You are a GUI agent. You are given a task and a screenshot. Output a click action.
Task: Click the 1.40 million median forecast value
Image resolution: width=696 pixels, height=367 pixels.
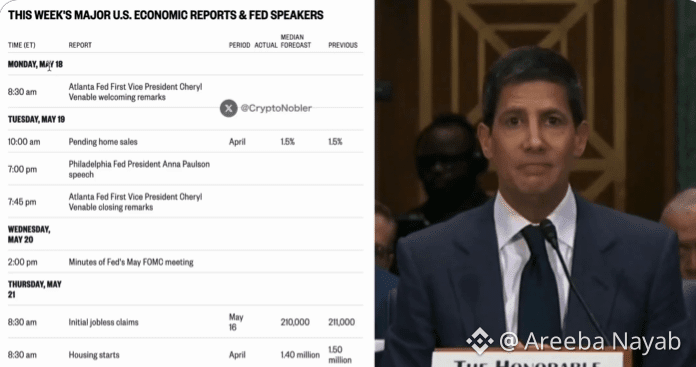pyautogui.click(x=300, y=355)
